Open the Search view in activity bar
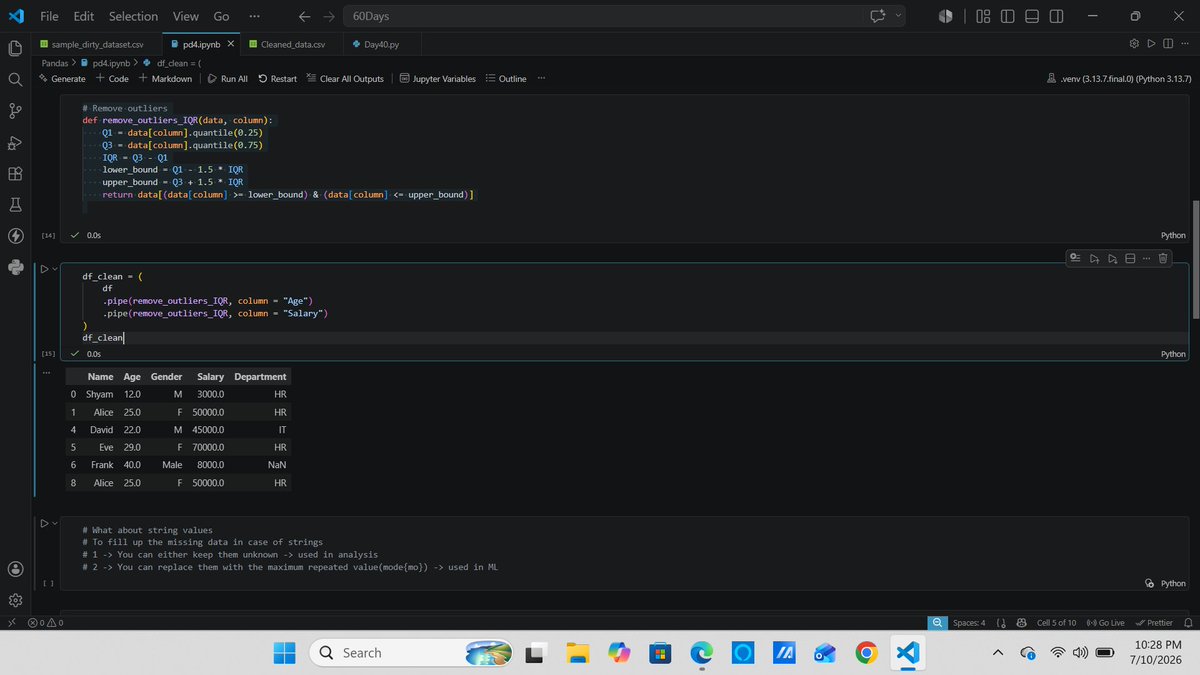This screenshot has width=1200, height=675. [x=15, y=79]
